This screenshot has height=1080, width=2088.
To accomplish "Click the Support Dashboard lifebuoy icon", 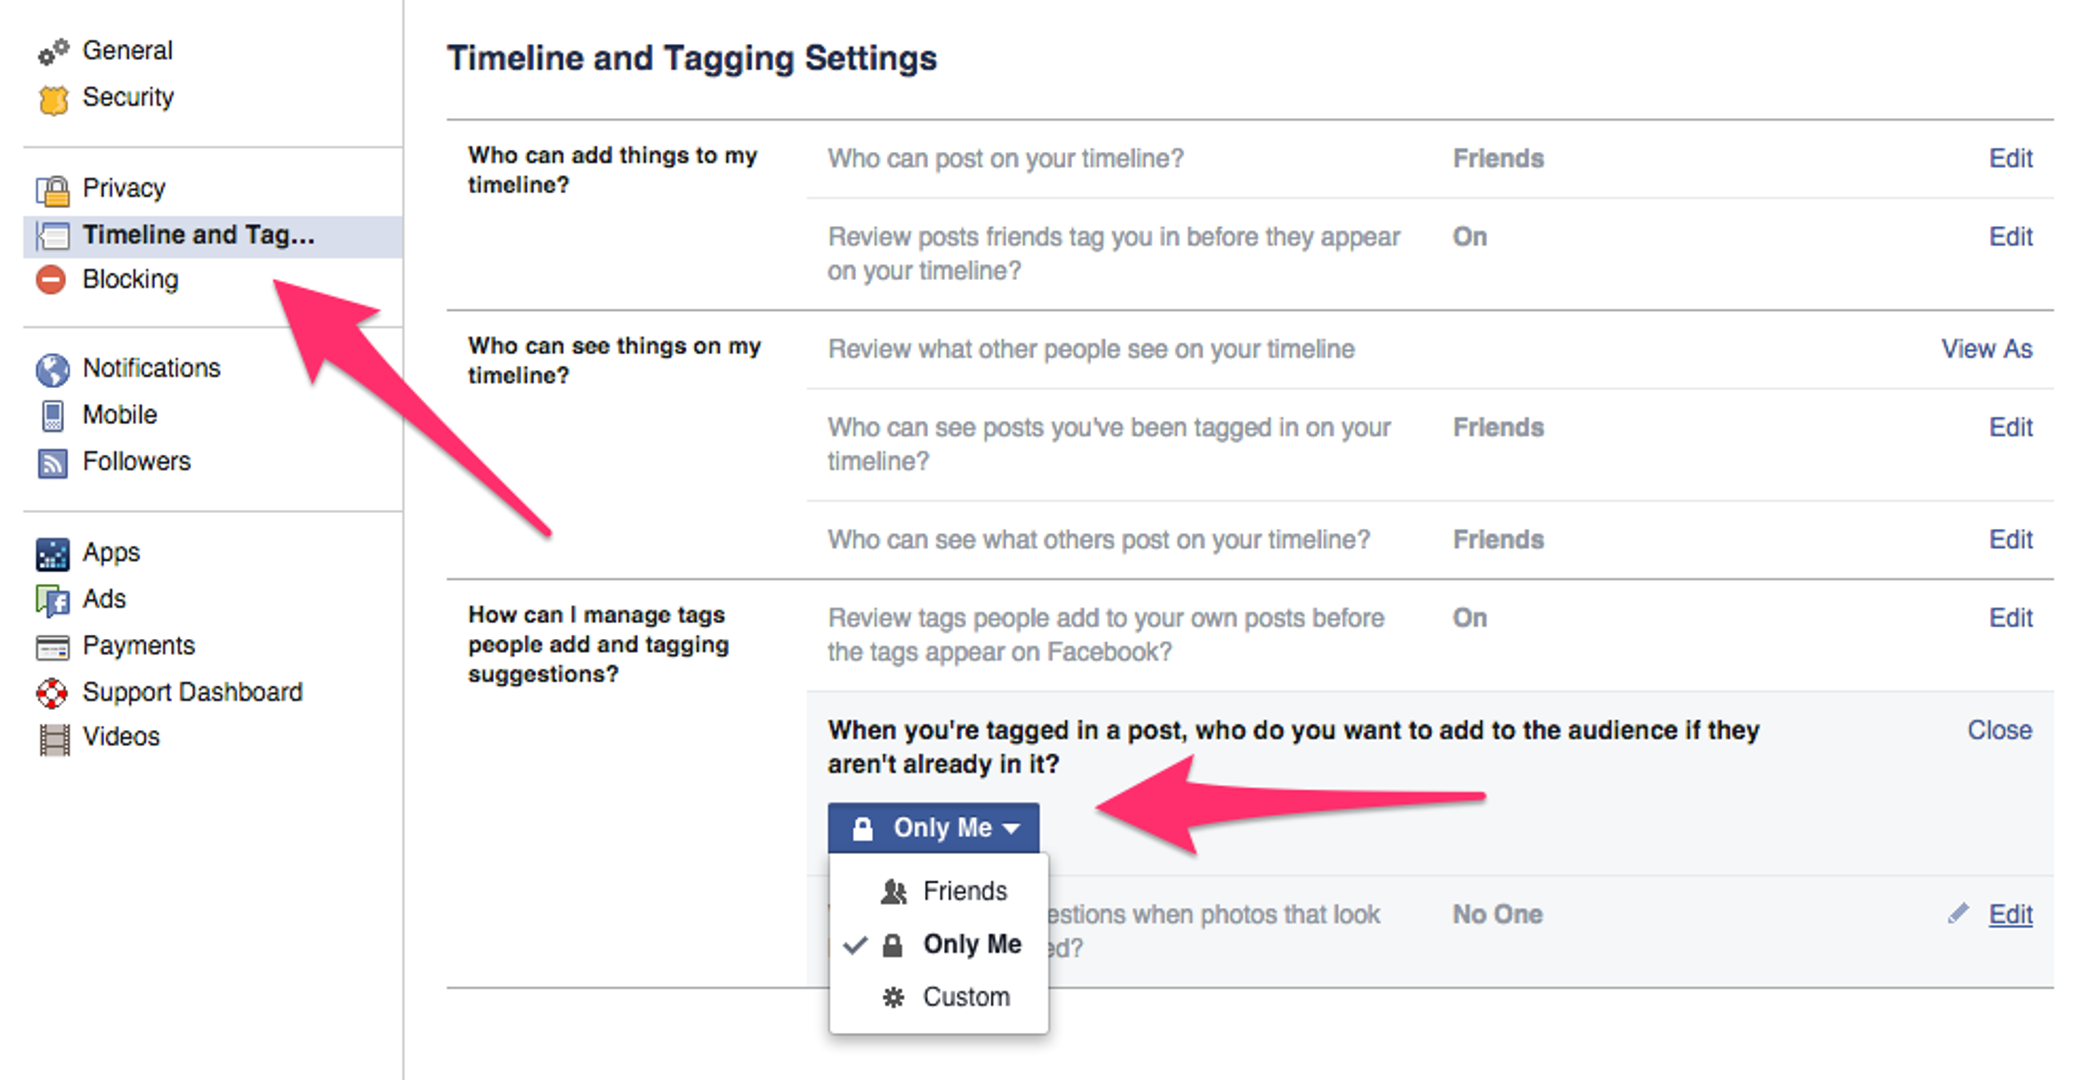I will (52, 692).
